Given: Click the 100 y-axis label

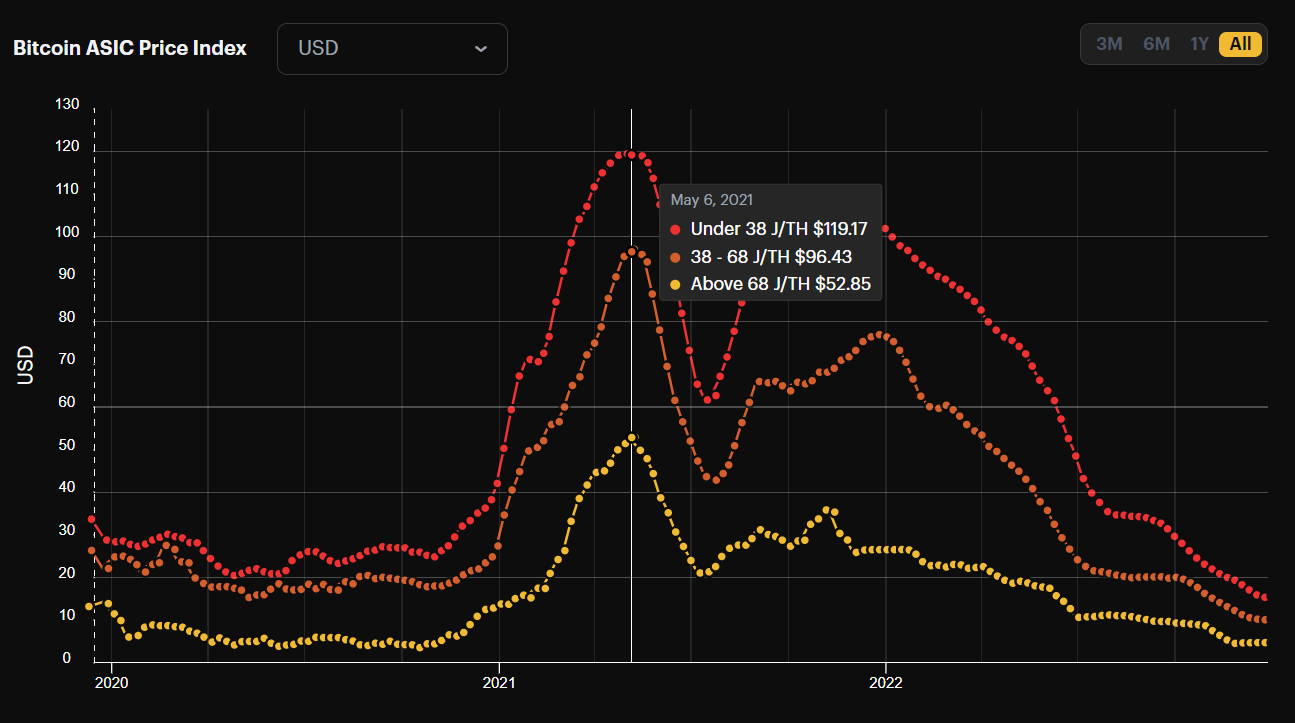Looking at the screenshot, I should click(x=67, y=232).
